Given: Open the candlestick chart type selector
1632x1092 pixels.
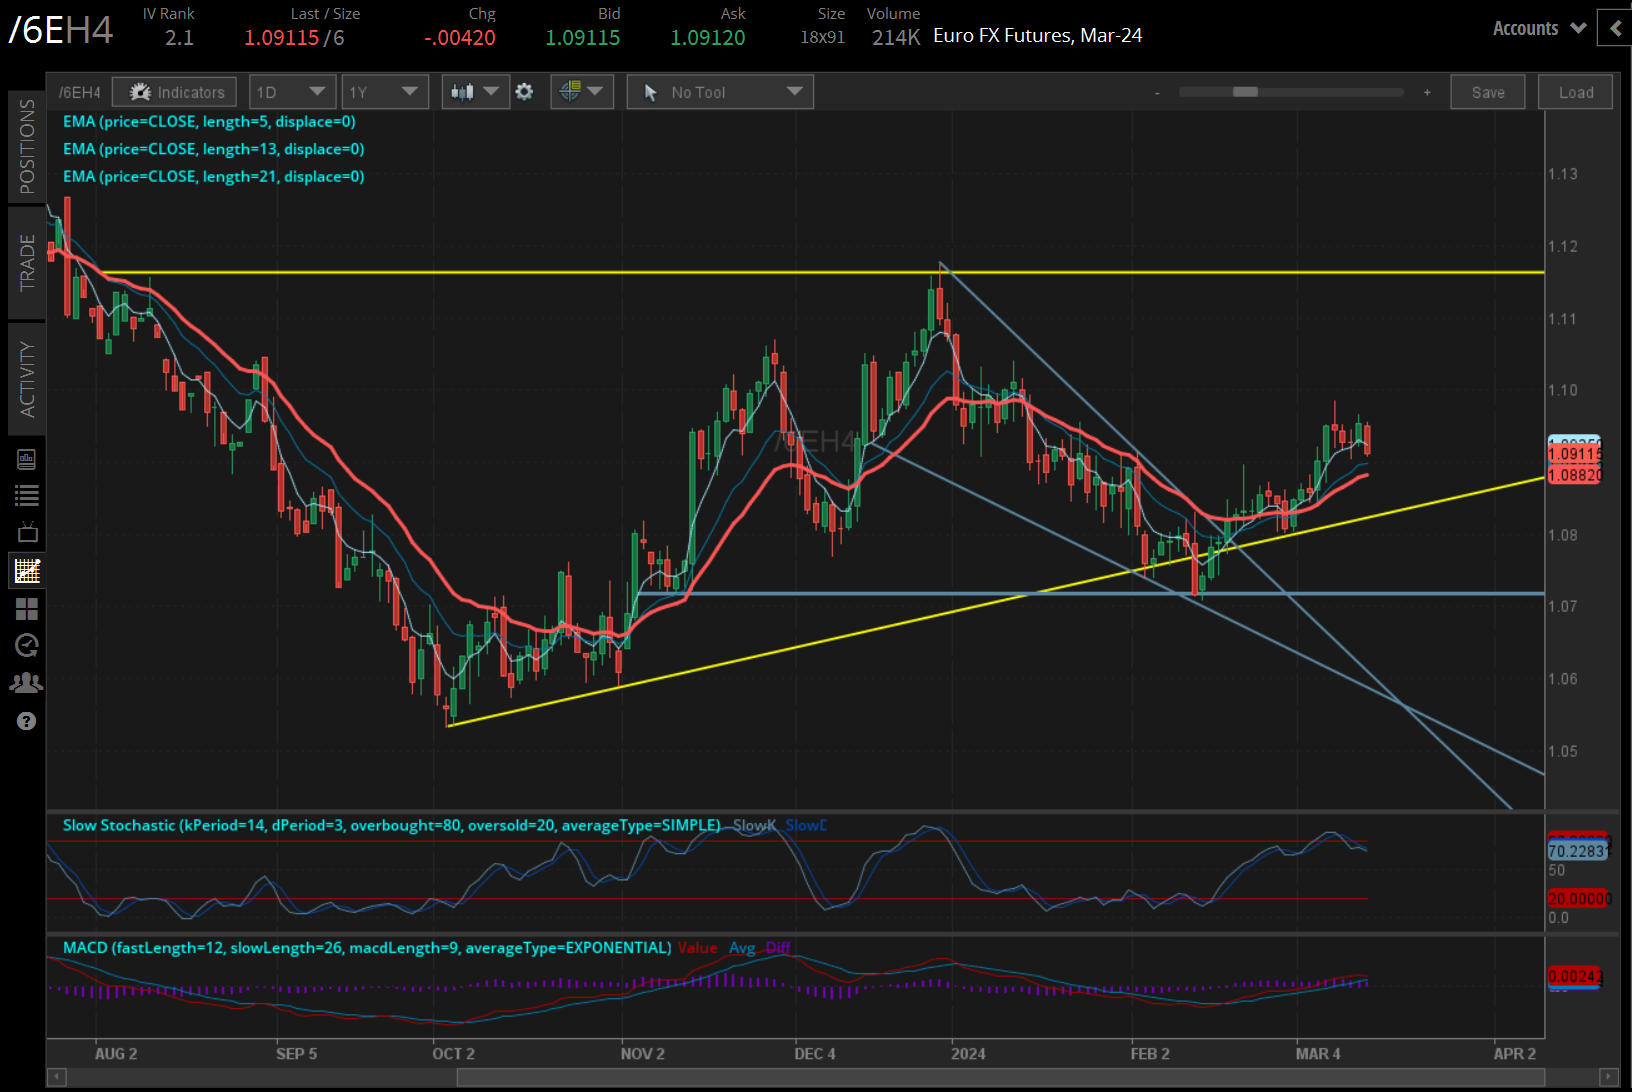Looking at the screenshot, I should pyautogui.click(x=474, y=92).
